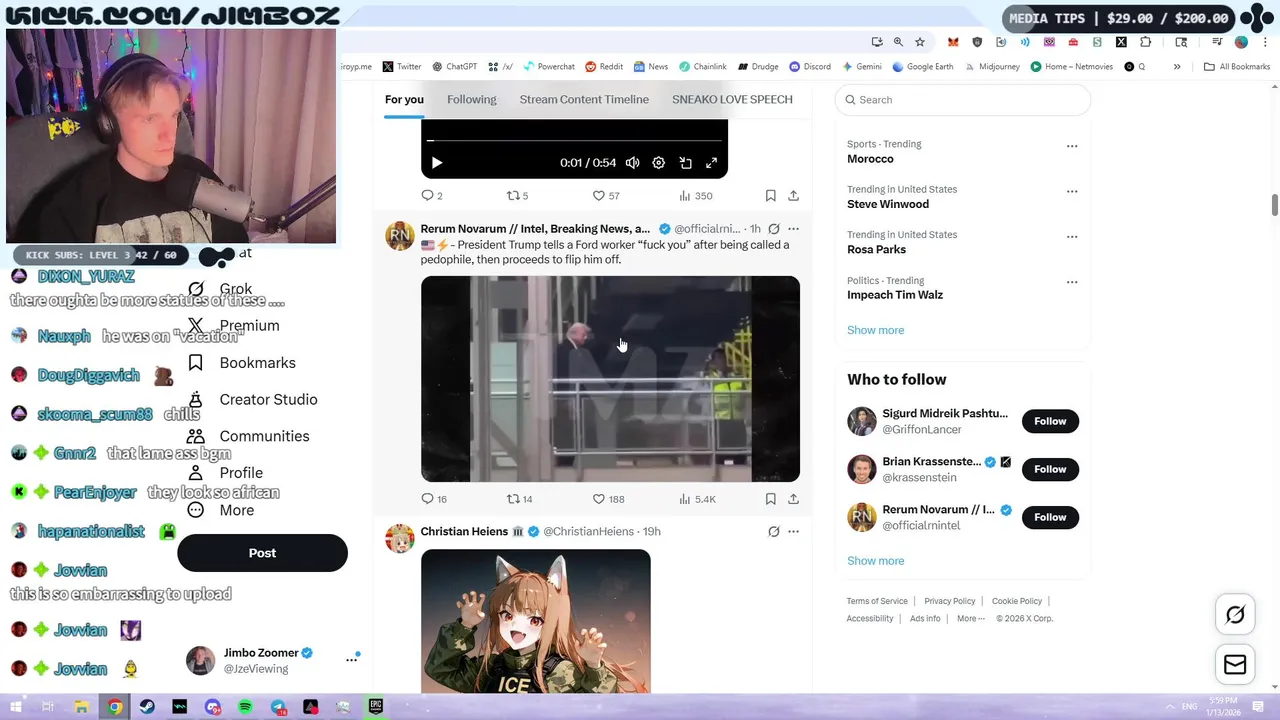1280x720 pixels.
Task: Switch to the Following tab
Action: point(471,100)
